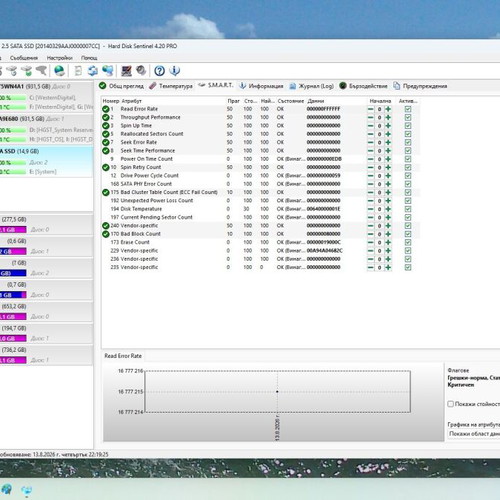This screenshot has width=500, height=500.
Task: Open the performance monitor chart icon
Action: coord(126,71)
